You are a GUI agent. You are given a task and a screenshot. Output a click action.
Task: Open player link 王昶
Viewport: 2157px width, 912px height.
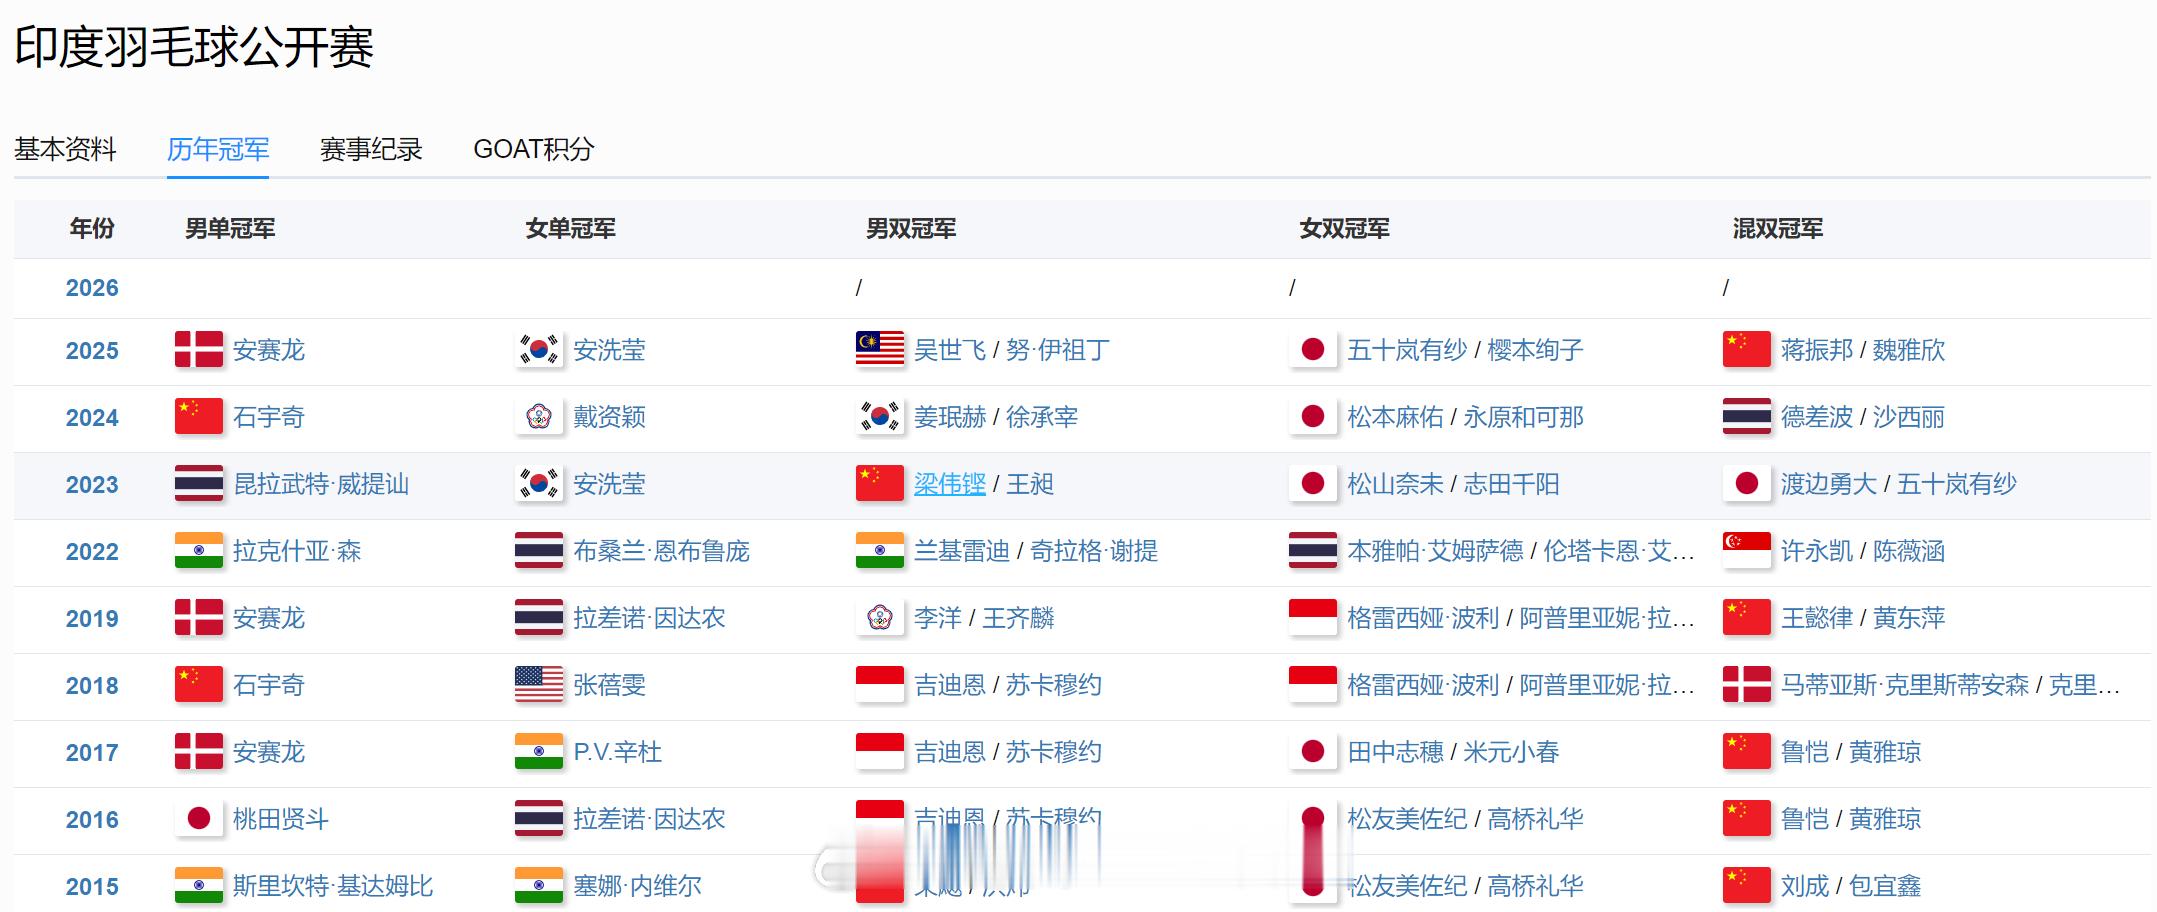[x=1030, y=484]
